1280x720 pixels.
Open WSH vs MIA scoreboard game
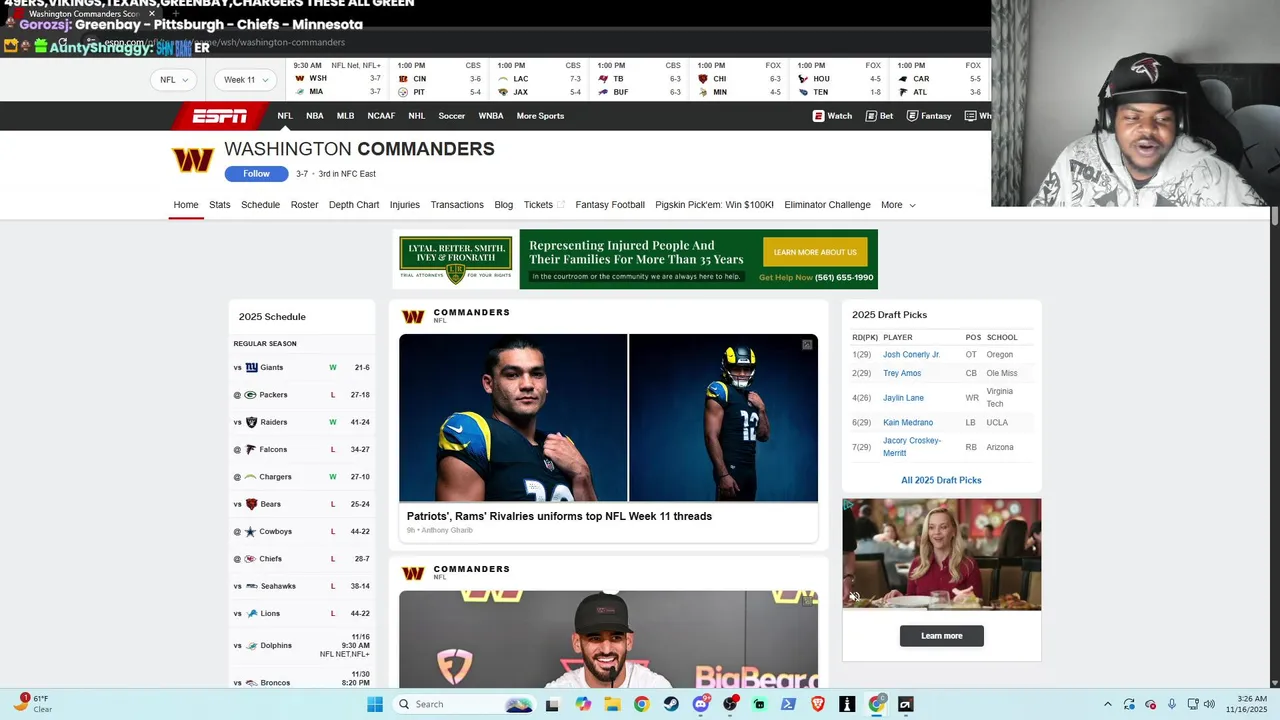pos(337,79)
